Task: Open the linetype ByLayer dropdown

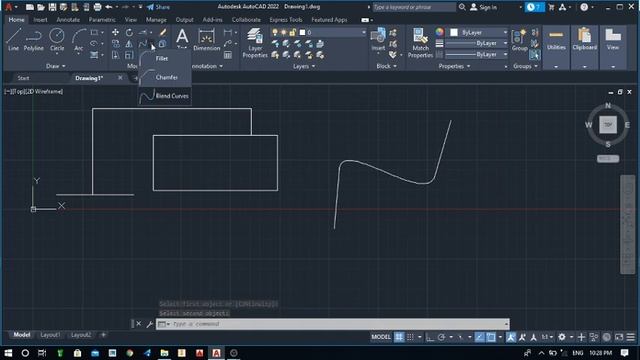Action: click(476, 54)
